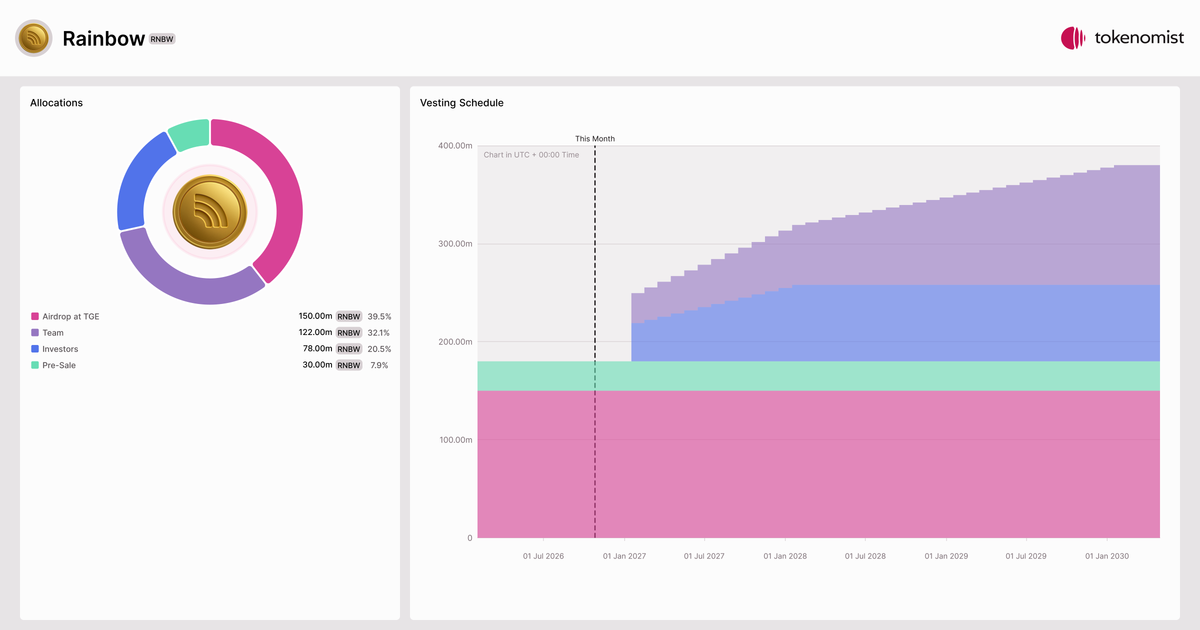Select the Airdrop at TGE legend label
This screenshot has height=630, width=1200.
71,316
